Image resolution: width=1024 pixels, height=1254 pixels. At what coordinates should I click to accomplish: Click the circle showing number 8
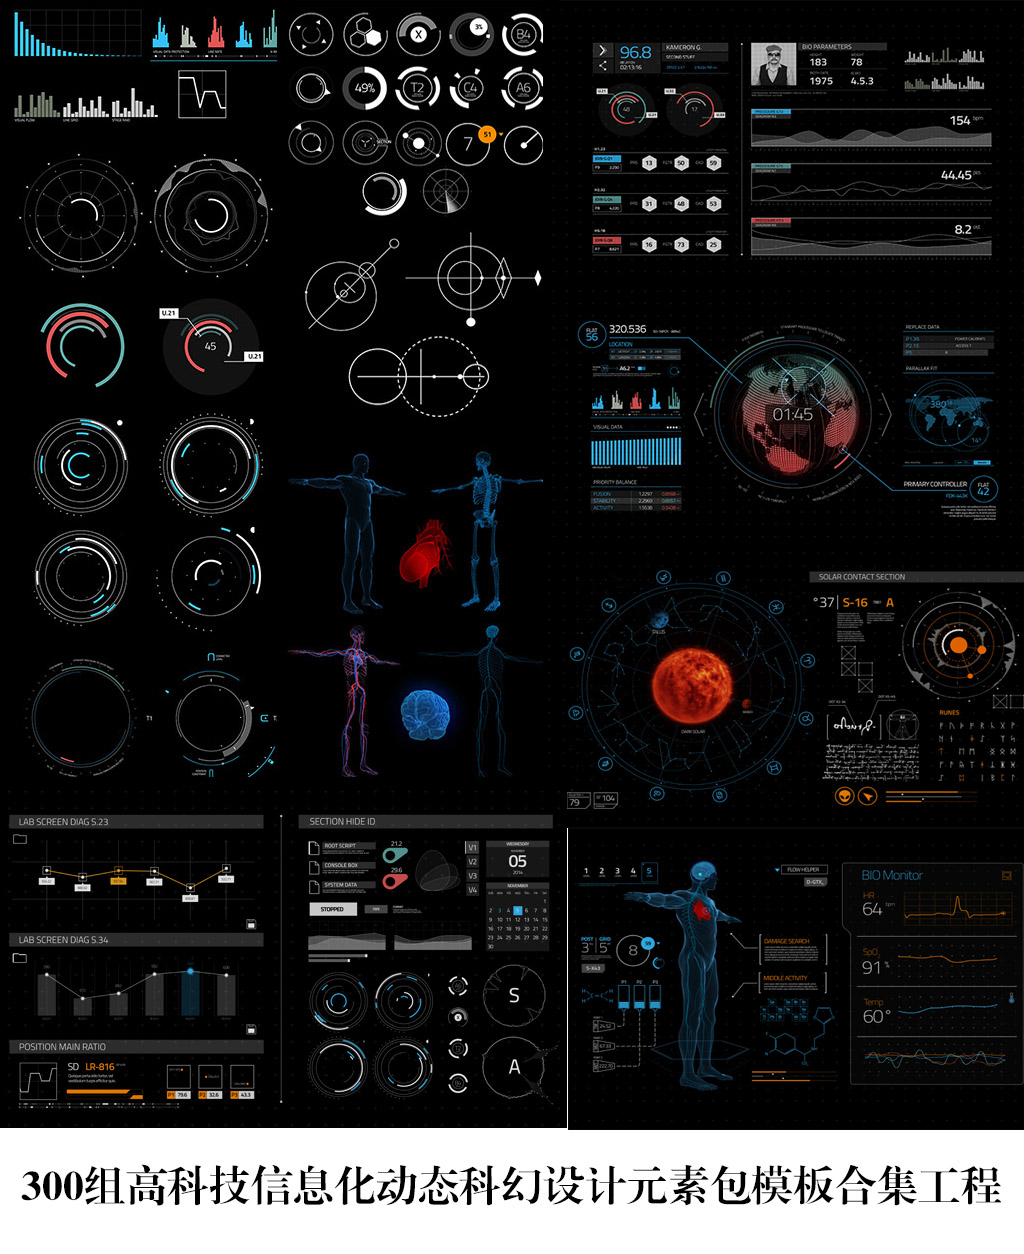(633, 951)
